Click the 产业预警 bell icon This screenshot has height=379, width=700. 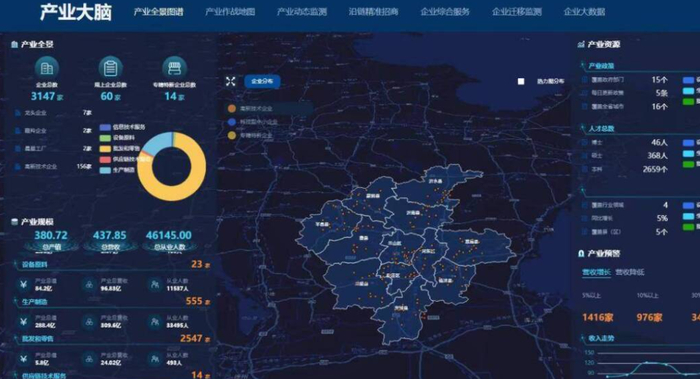[x=581, y=254]
